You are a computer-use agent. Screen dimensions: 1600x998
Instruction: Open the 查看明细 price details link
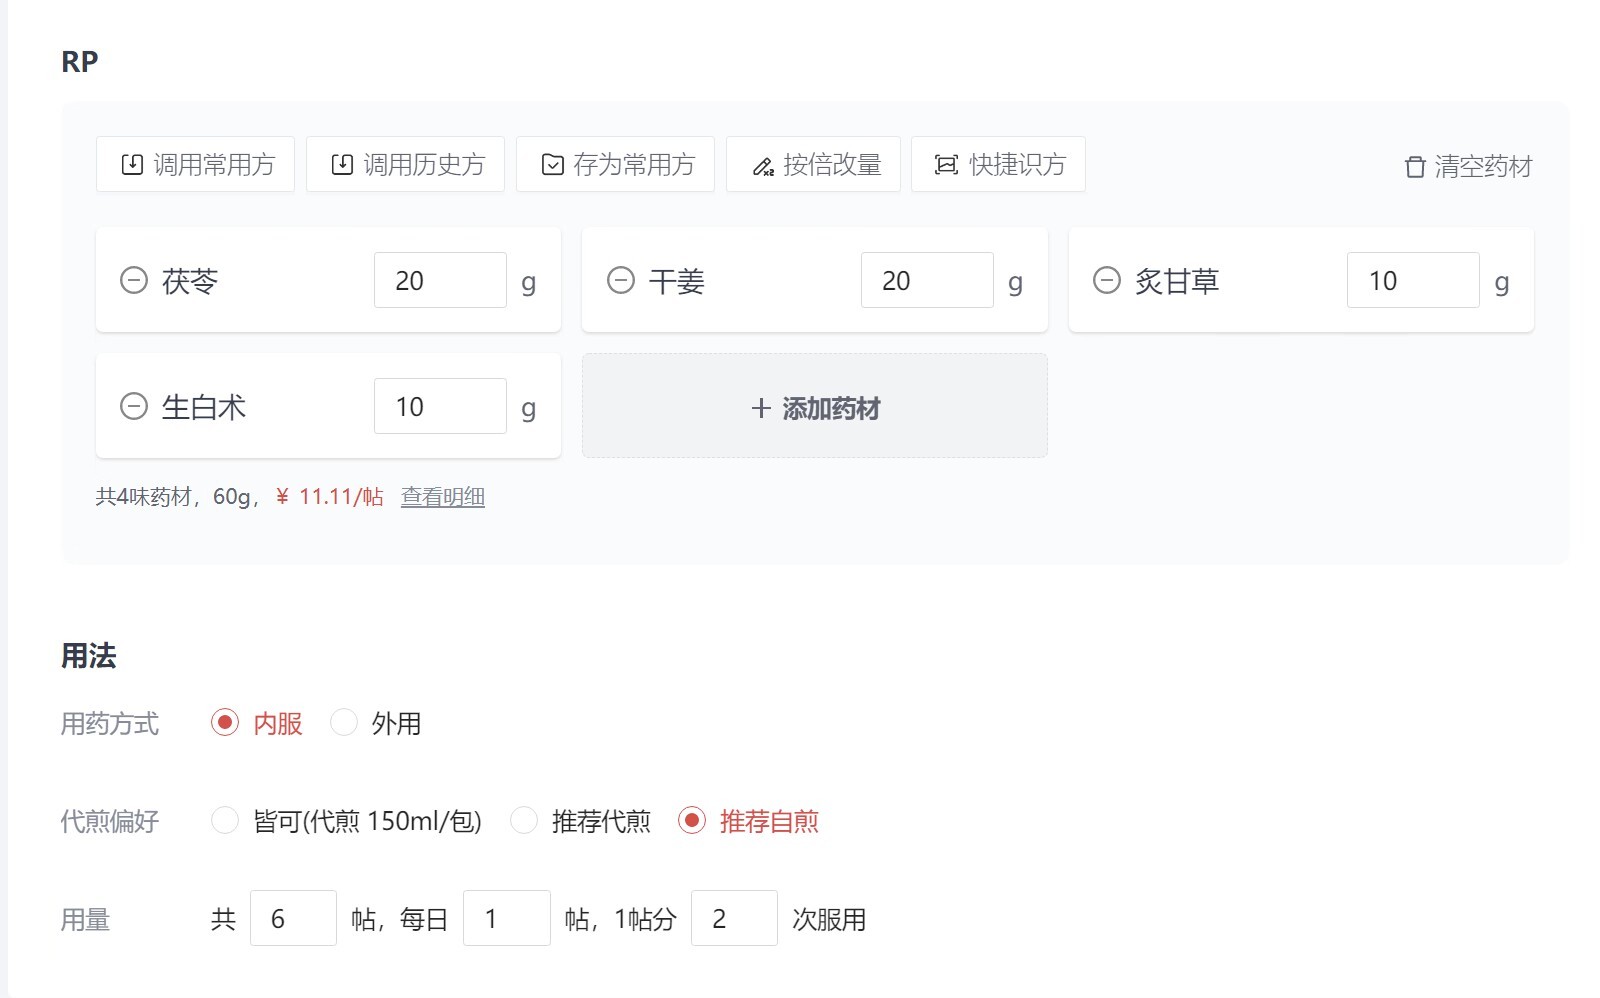442,495
